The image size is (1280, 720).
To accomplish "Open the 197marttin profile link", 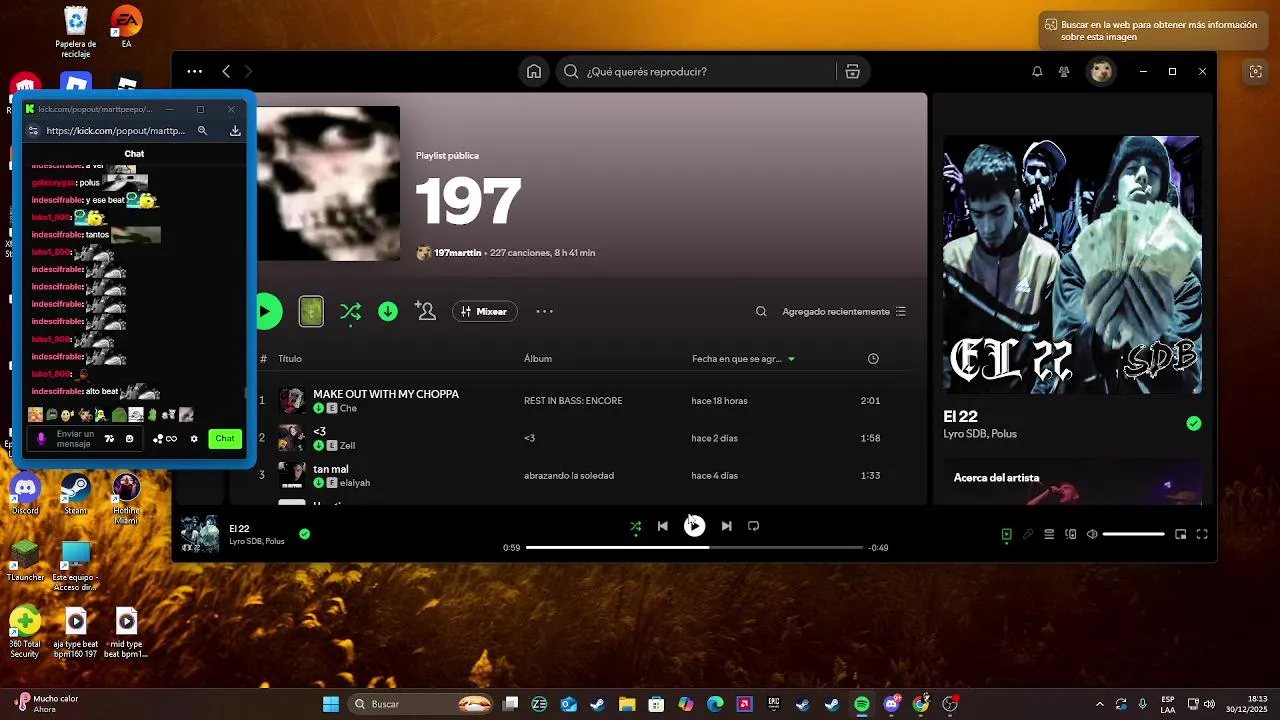I will 457,253.
